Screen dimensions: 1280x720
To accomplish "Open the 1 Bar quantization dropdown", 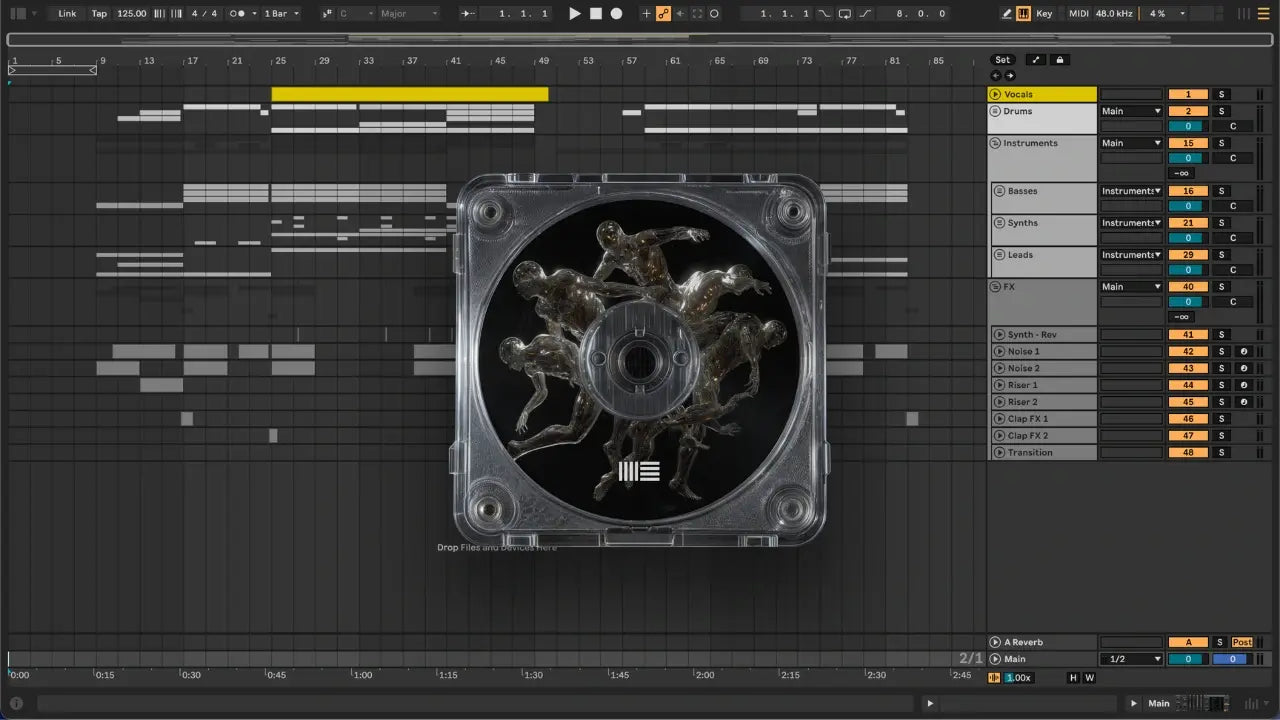I will point(282,14).
